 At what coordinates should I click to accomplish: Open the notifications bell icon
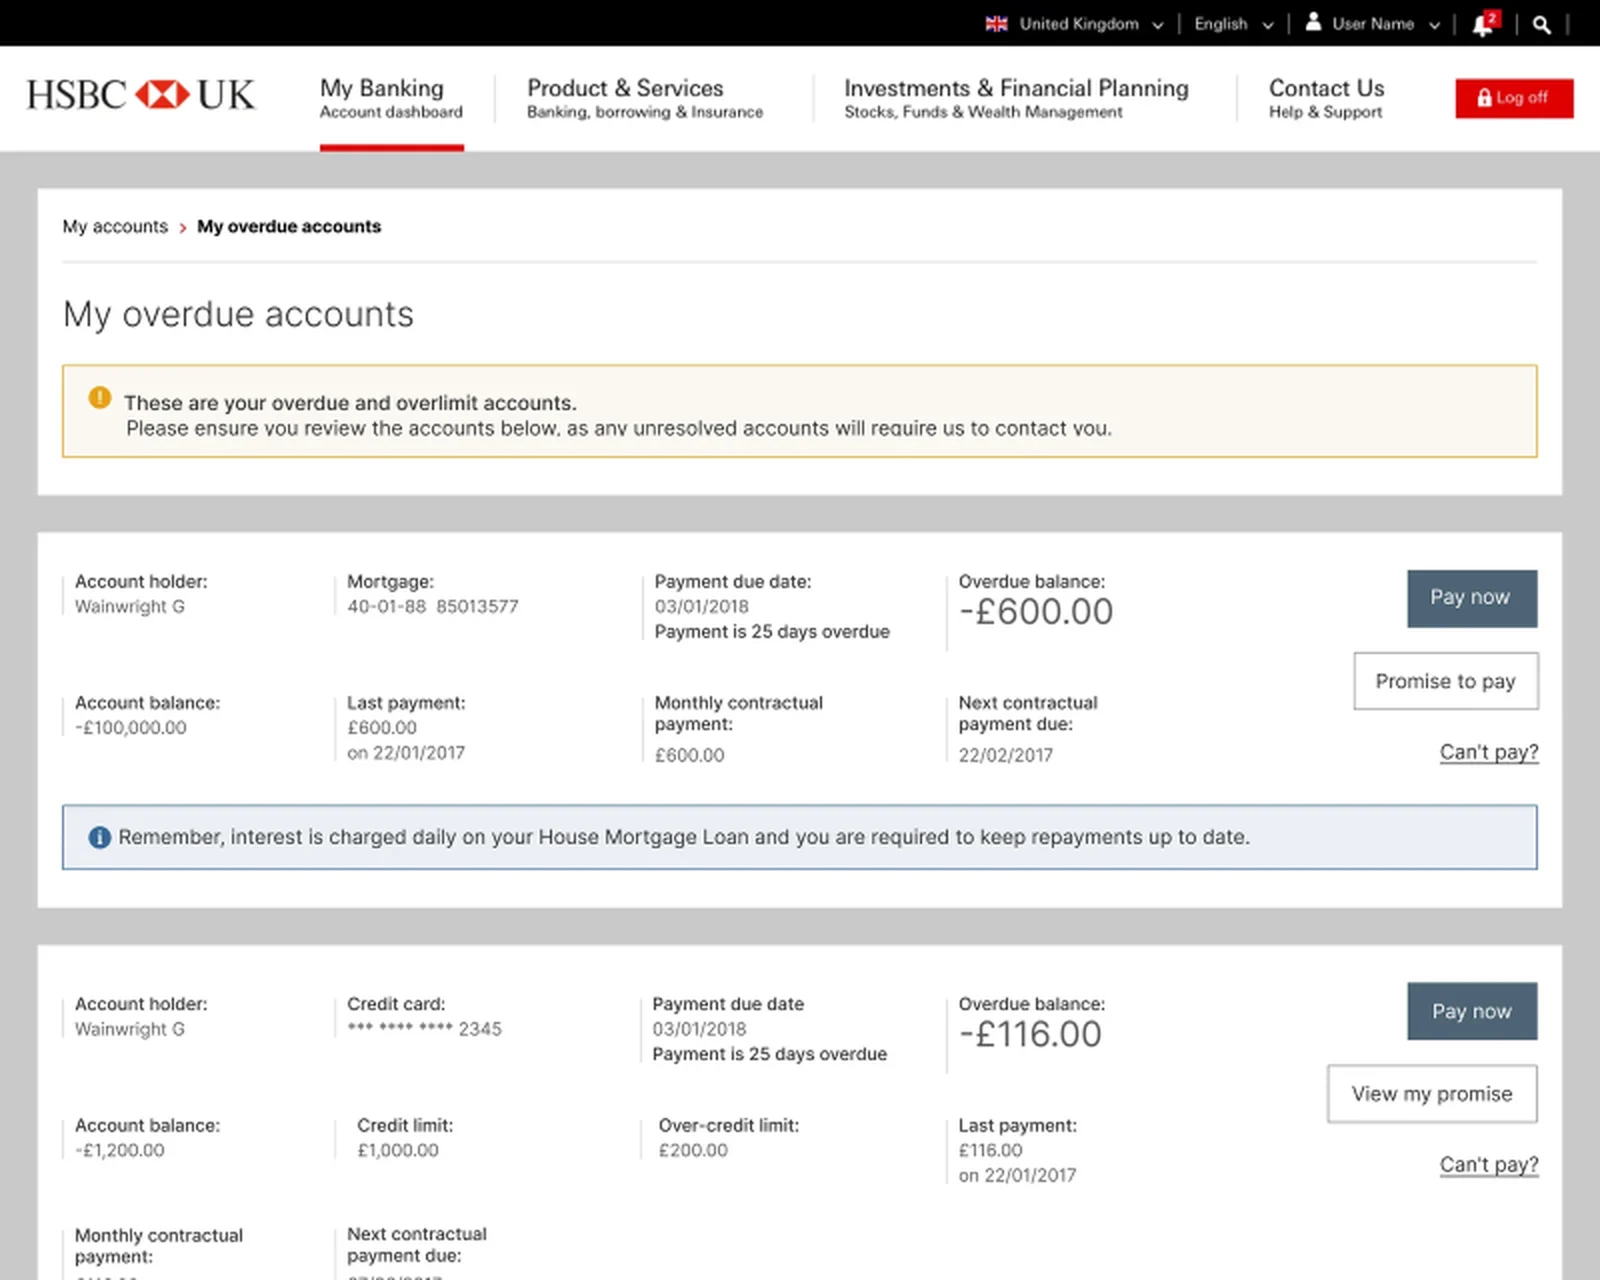1484,24
